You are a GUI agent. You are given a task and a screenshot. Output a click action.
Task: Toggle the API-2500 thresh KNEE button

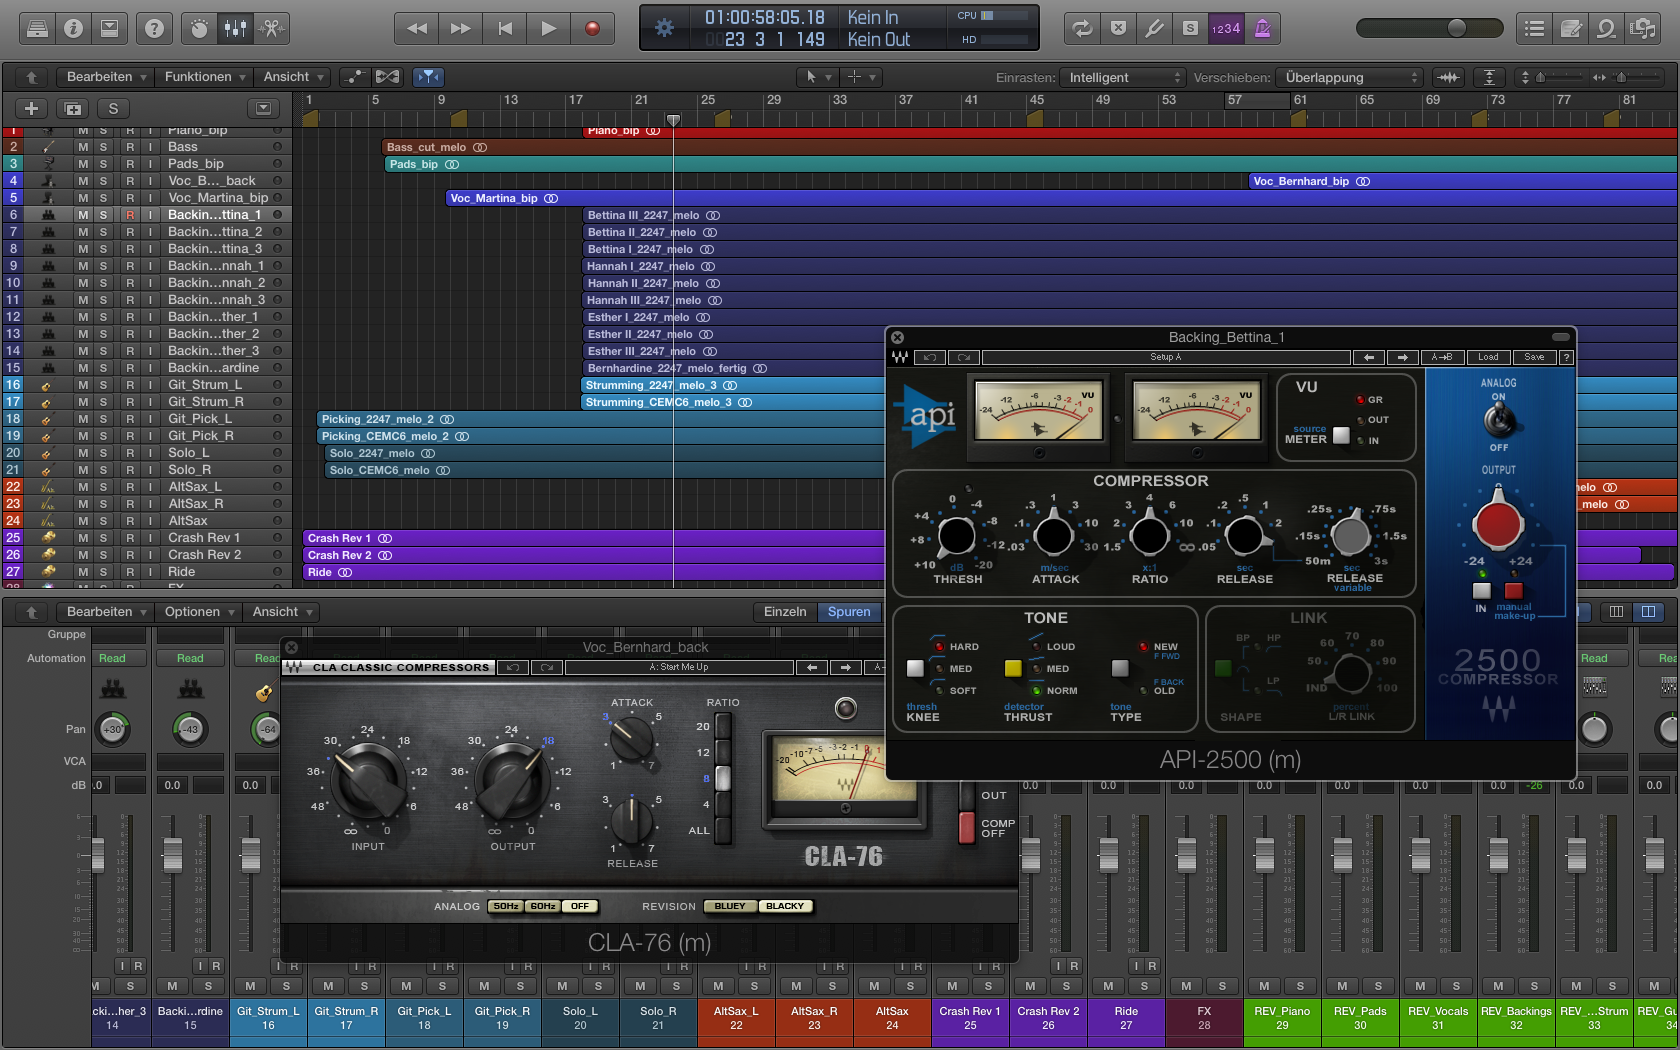915,669
